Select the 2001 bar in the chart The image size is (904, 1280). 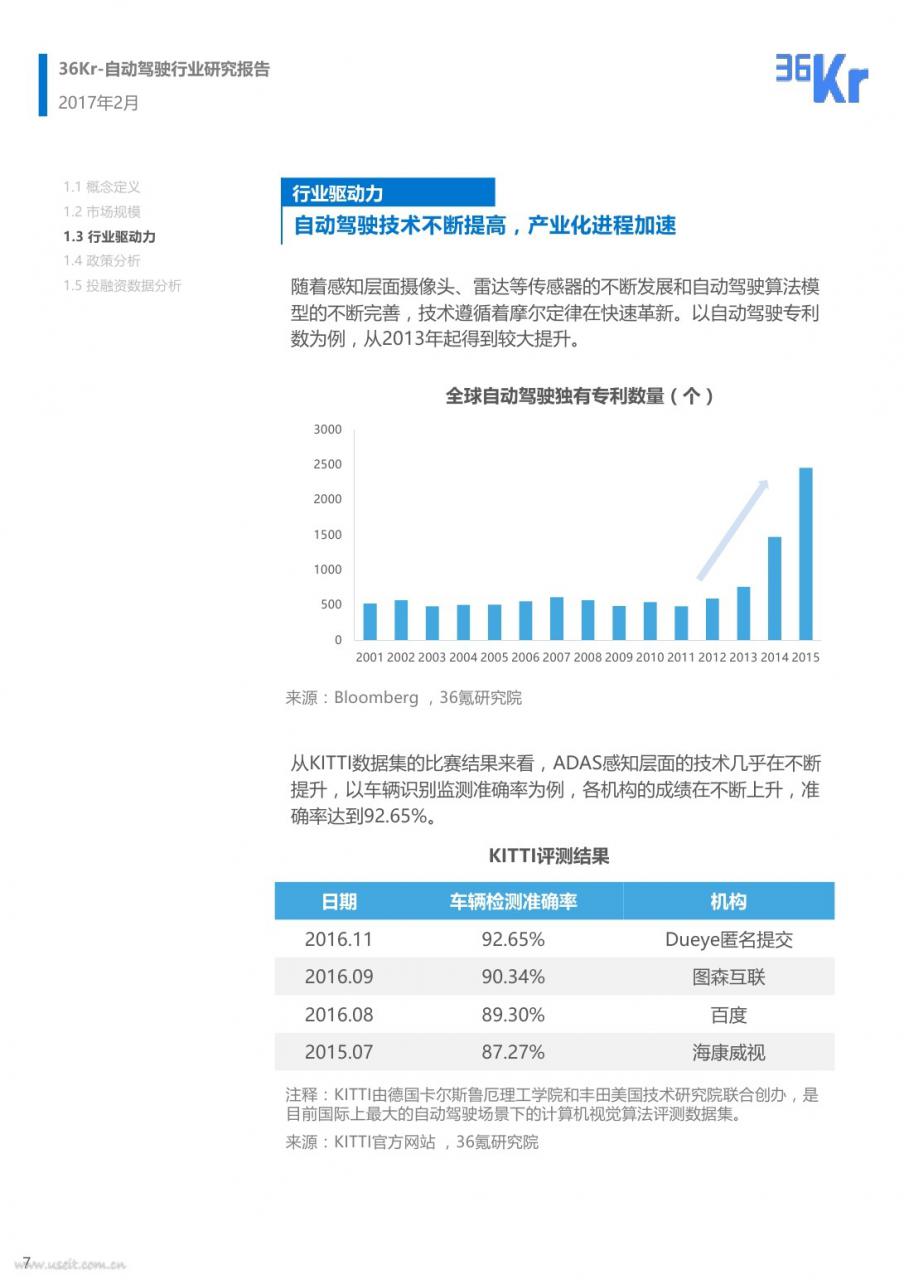(370, 621)
